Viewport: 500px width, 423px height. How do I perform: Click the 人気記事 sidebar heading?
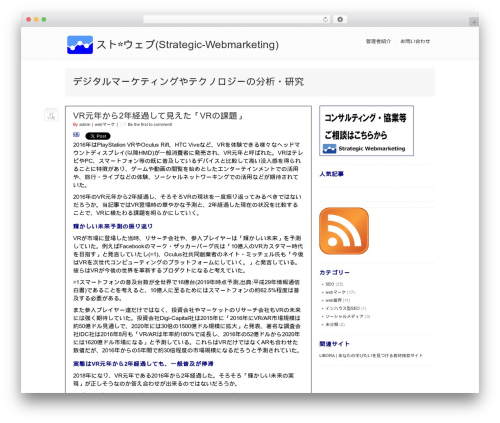pyautogui.click(x=331, y=174)
